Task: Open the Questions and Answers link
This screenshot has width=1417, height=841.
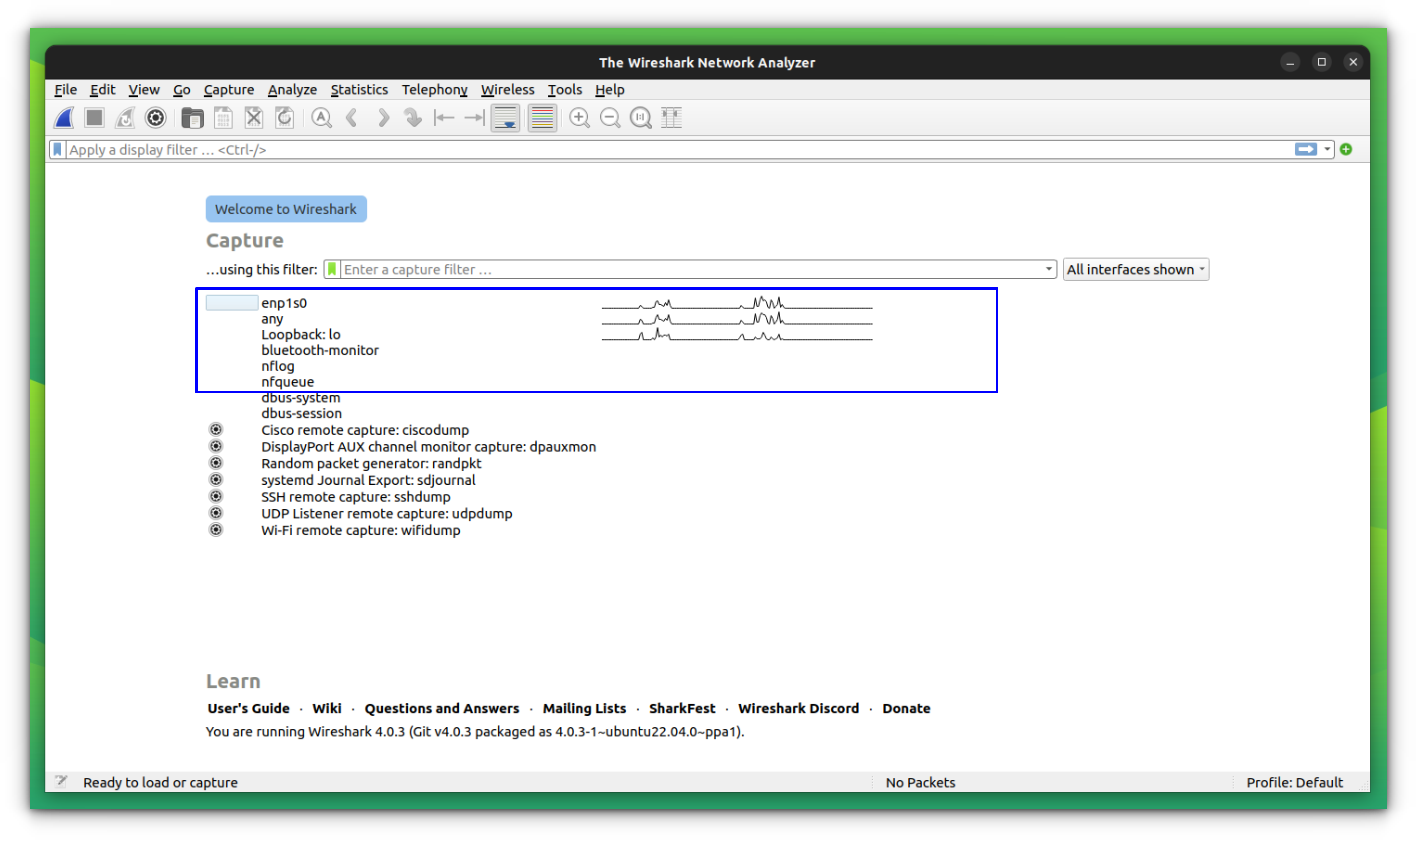Action: pos(442,708)
